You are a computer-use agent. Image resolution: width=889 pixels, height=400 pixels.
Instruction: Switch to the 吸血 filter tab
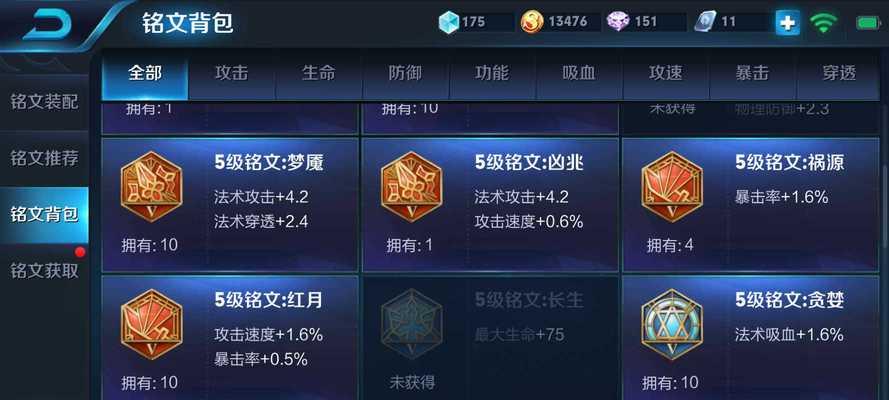click(579, 74)
